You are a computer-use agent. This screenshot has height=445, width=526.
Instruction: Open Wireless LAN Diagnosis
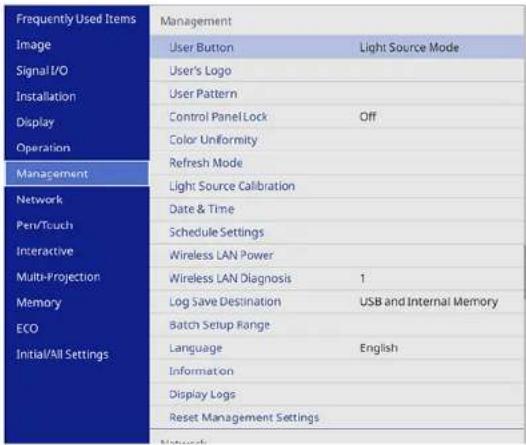coord(337,279)
